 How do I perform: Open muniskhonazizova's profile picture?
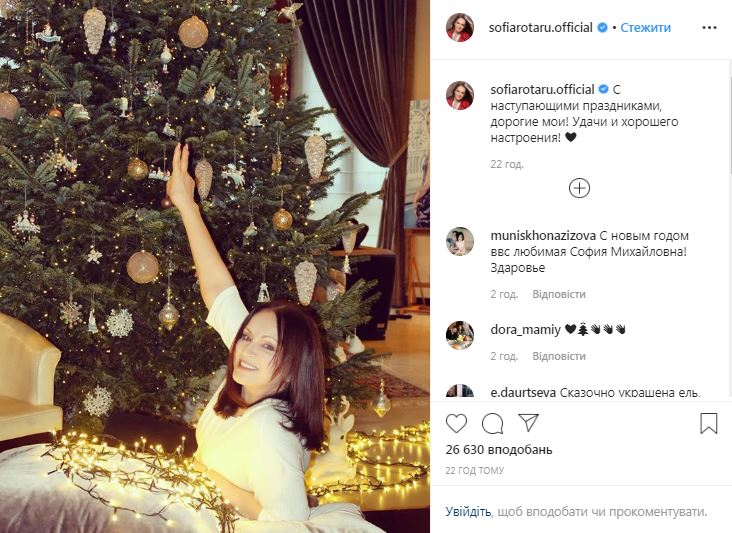[x=460, y=241]
